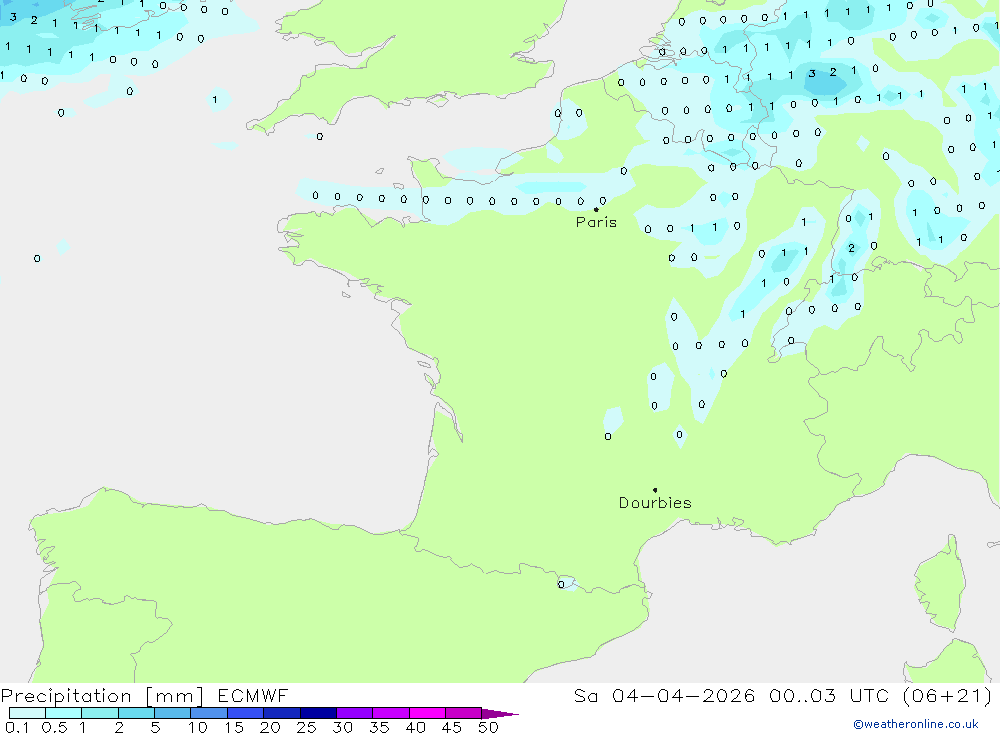Open the weatheronline.co.uk copyright link
The height and width of the screenshot is (733, 1000).
click(916, 724)
